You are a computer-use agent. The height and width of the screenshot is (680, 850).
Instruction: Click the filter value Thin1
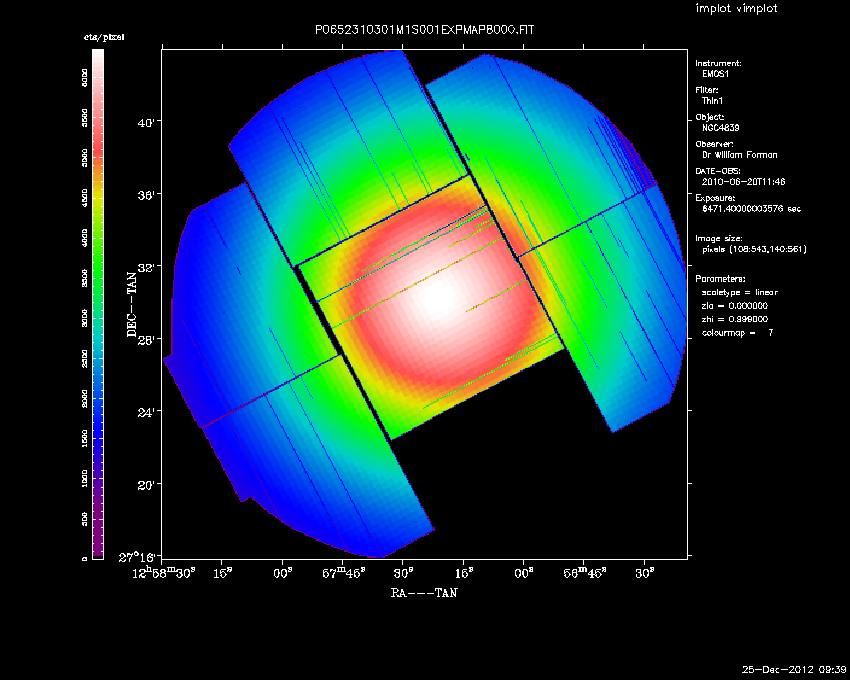[712, 101]
